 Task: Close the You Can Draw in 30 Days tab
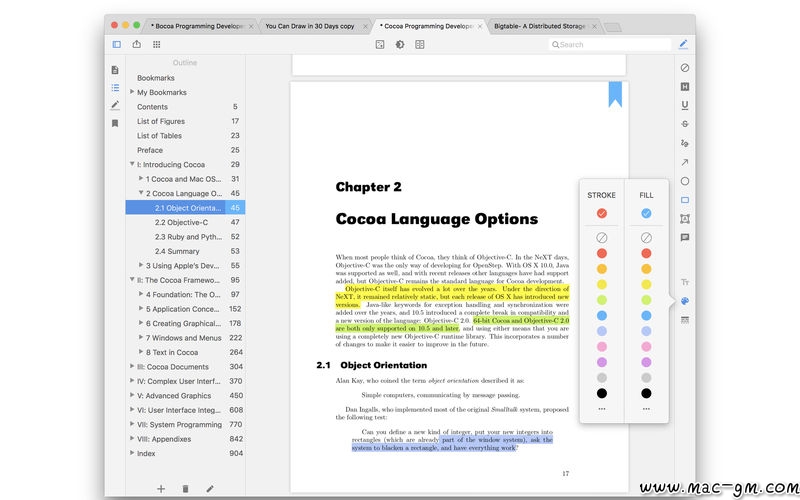click(x=365, y=26)
